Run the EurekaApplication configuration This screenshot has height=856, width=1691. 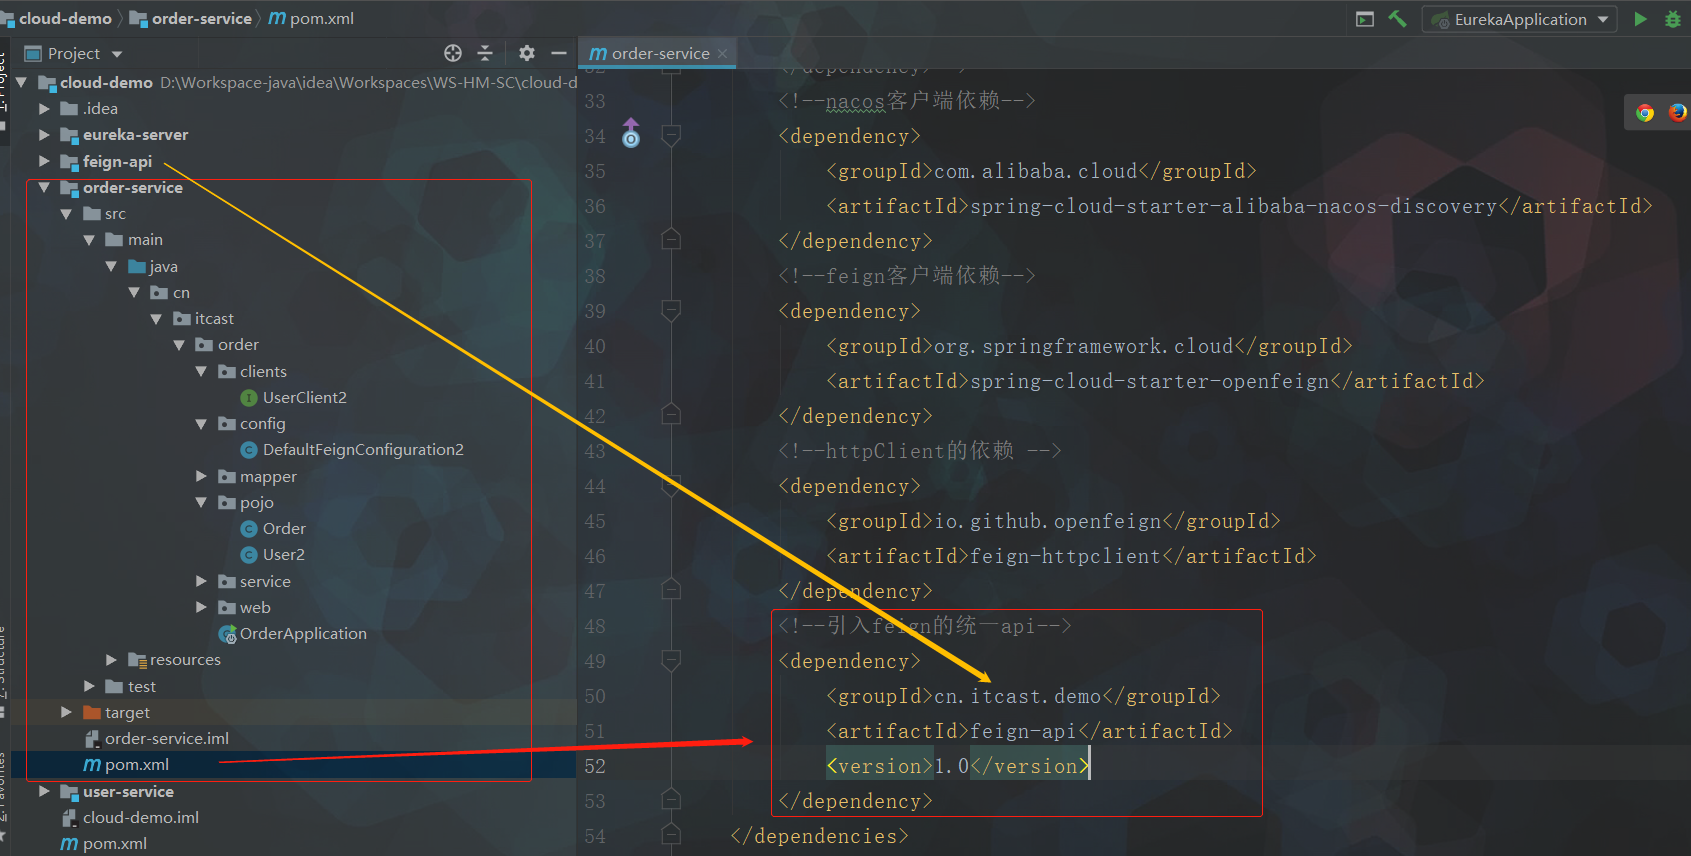[1640, 19]
